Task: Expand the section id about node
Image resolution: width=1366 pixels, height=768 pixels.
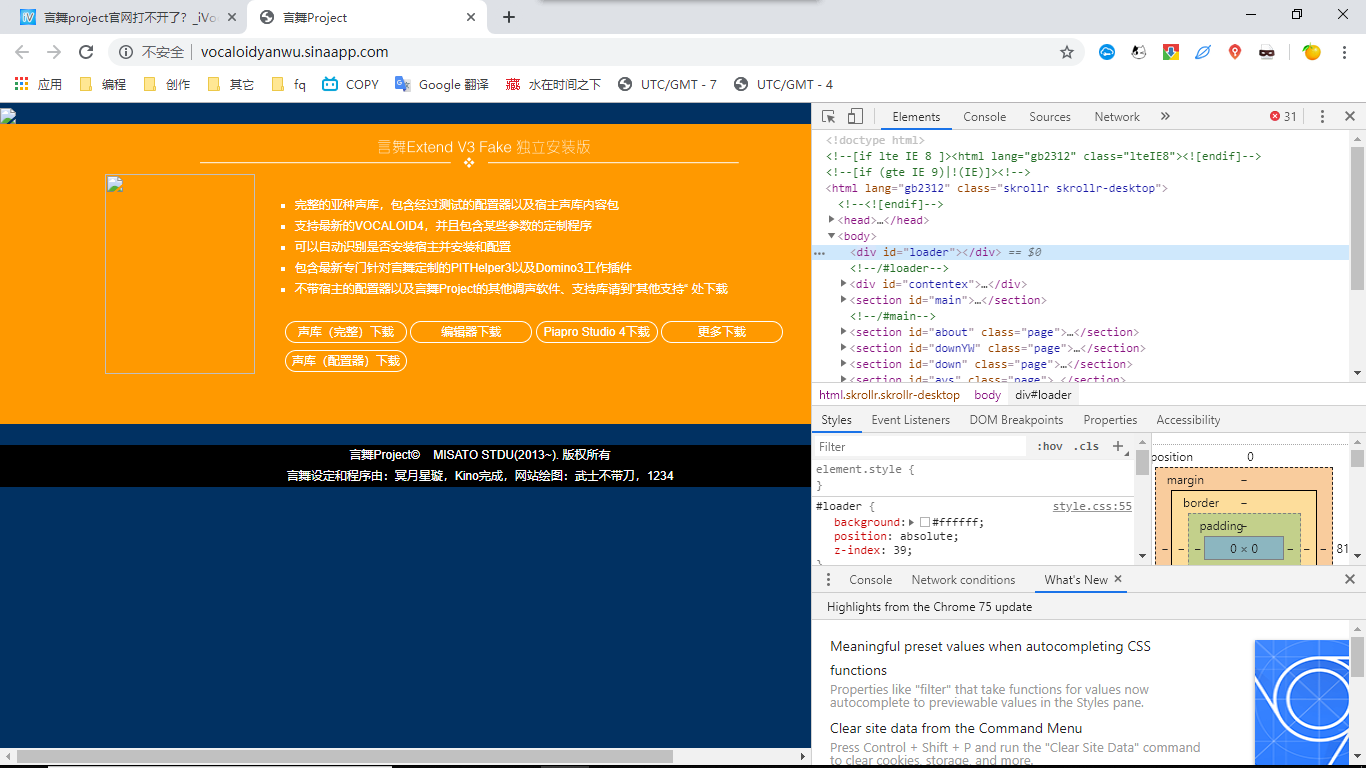Action: point(844,332)
